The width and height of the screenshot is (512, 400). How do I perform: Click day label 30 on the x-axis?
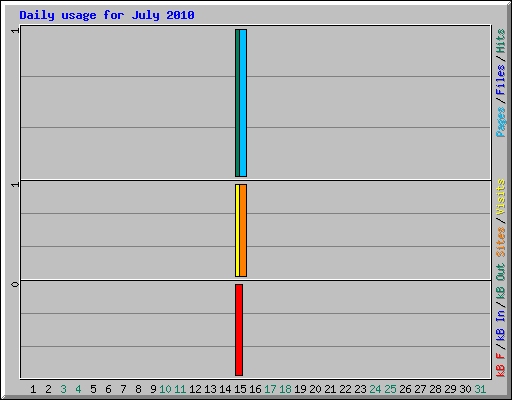(x=465, y=389)
